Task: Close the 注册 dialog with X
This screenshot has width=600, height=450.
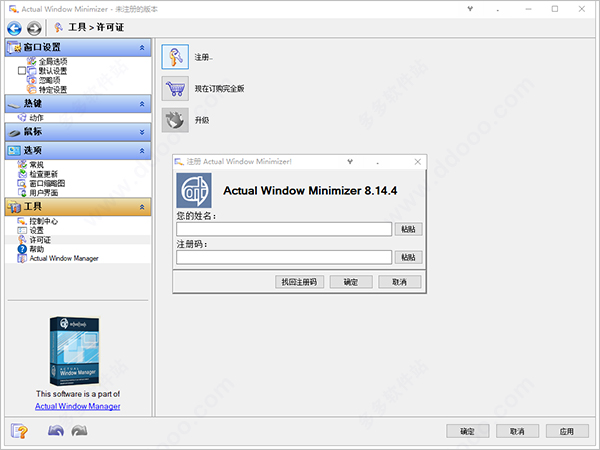Action: [417, 162]
